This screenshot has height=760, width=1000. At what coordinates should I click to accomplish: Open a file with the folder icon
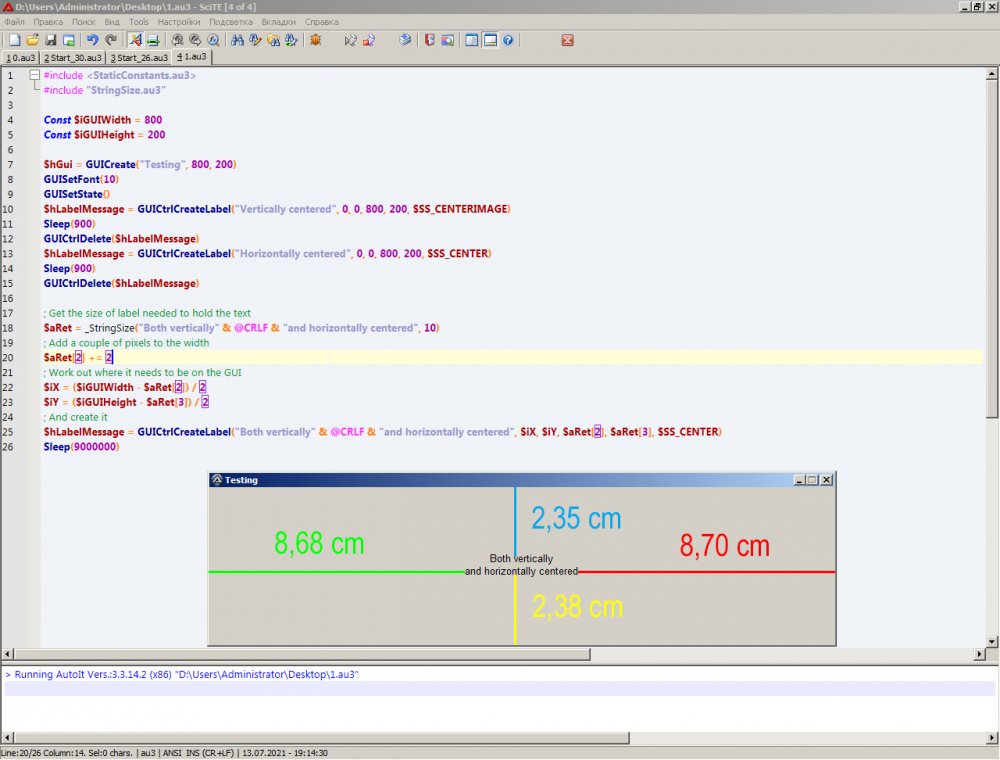[32, 40]
